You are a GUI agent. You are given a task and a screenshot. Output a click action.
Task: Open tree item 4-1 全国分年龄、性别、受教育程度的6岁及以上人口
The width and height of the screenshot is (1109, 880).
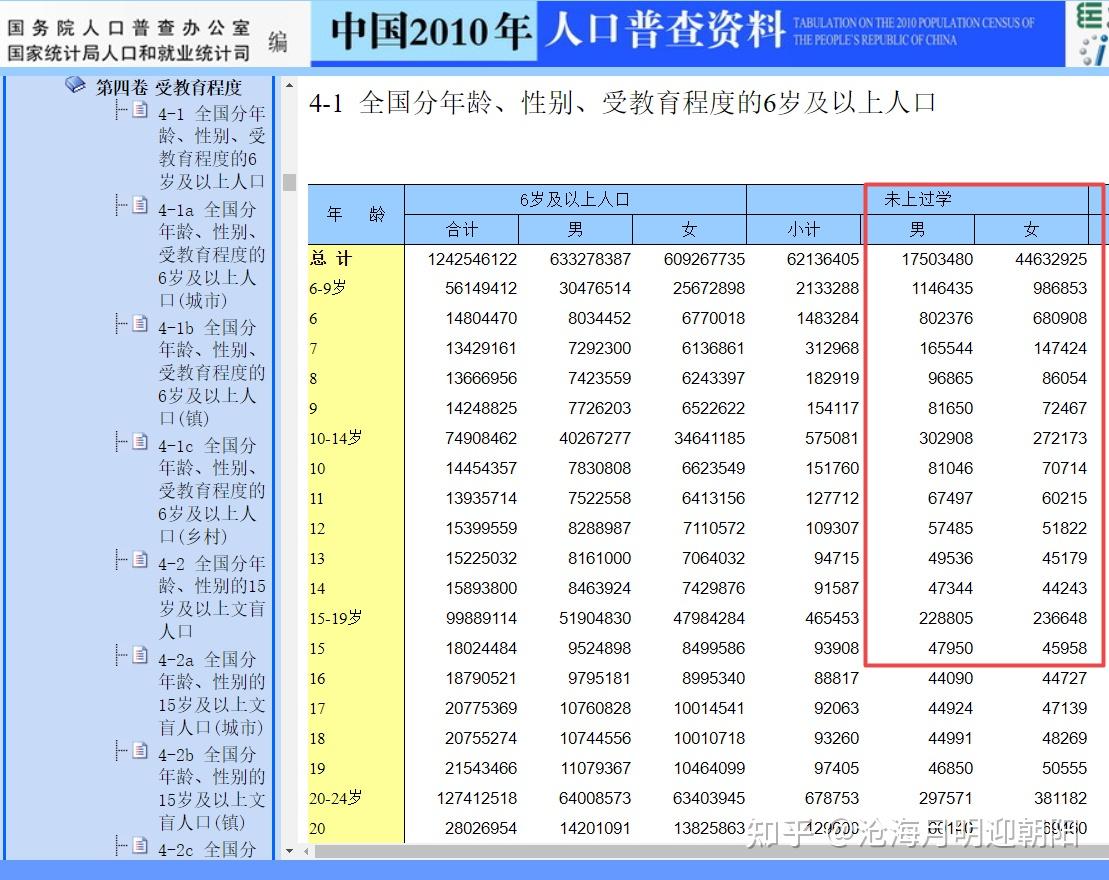[211, 147]
